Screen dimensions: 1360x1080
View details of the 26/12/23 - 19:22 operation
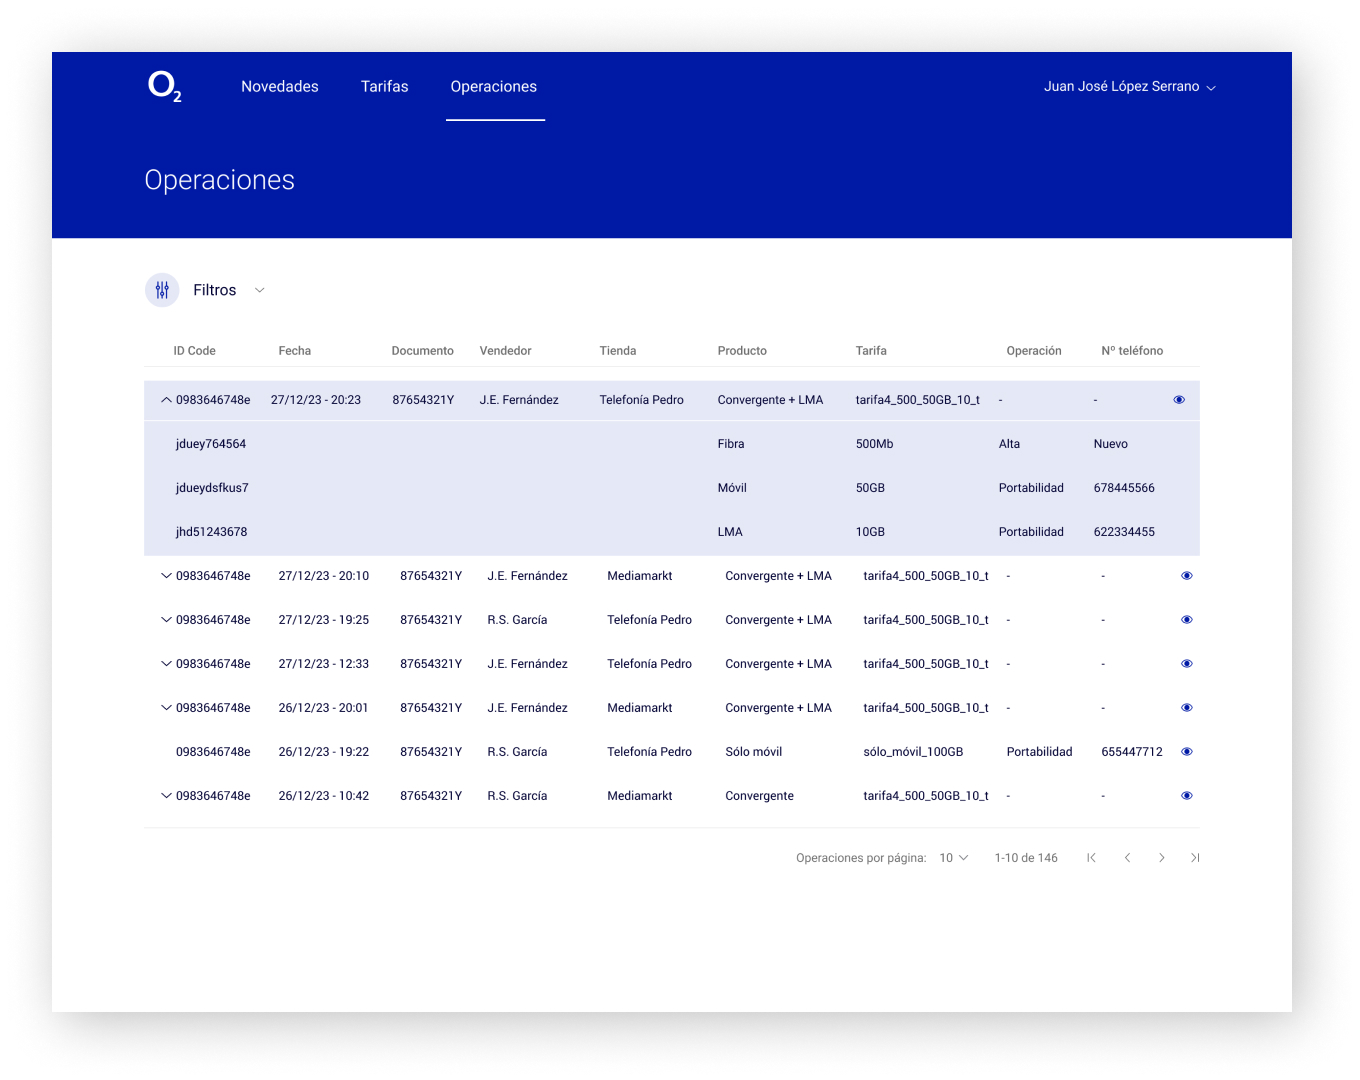click(1187, 752)
